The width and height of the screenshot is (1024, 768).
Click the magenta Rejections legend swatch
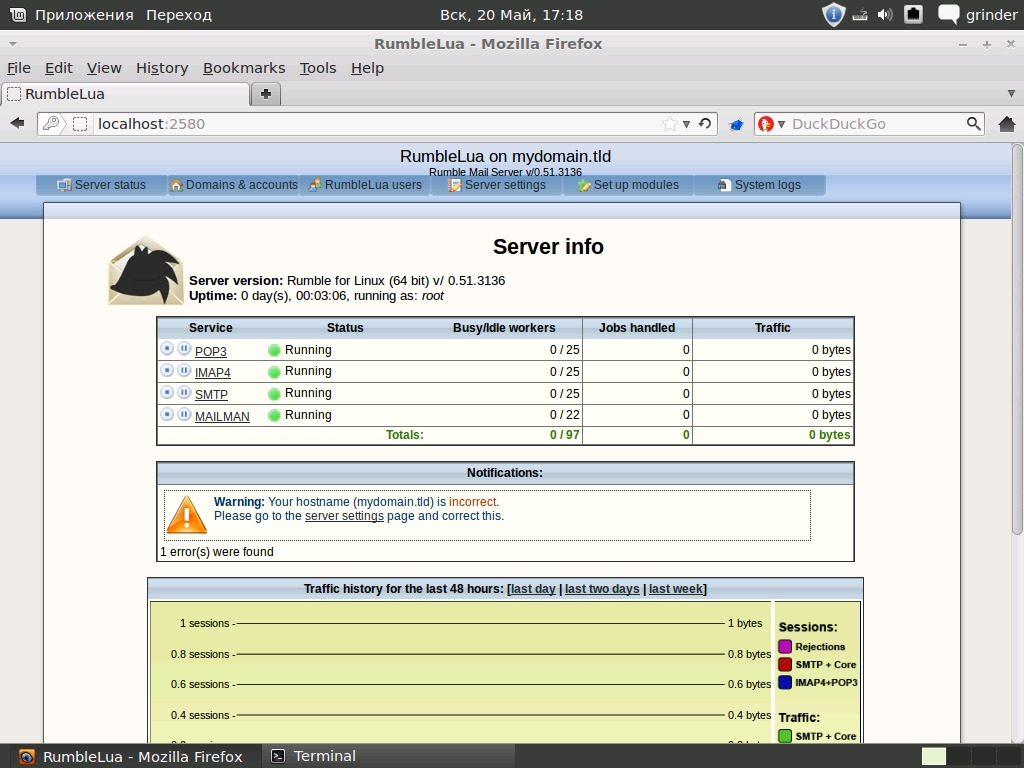point(785,647)
